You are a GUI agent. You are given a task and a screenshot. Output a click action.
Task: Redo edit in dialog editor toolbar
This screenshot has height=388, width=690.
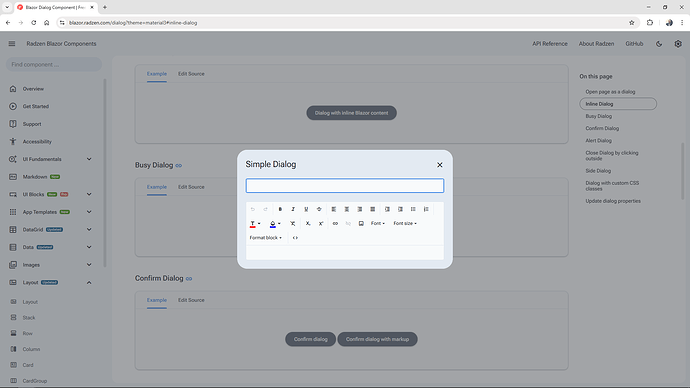(265, 209)
